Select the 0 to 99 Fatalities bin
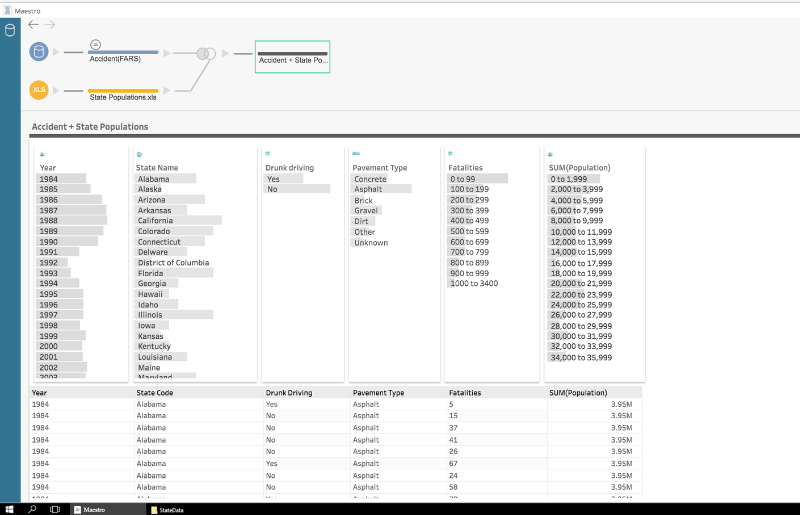Image resolution: width=800 pixels, height=515 pixels. pos(463,179)
